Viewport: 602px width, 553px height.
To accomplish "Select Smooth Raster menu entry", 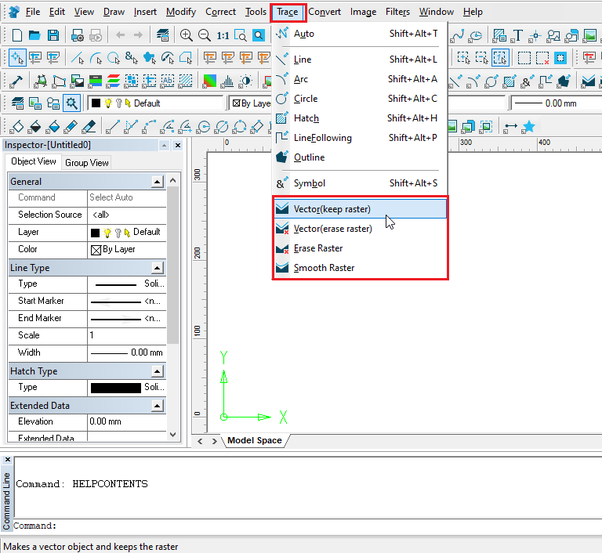I will click(x=361, y=268).
